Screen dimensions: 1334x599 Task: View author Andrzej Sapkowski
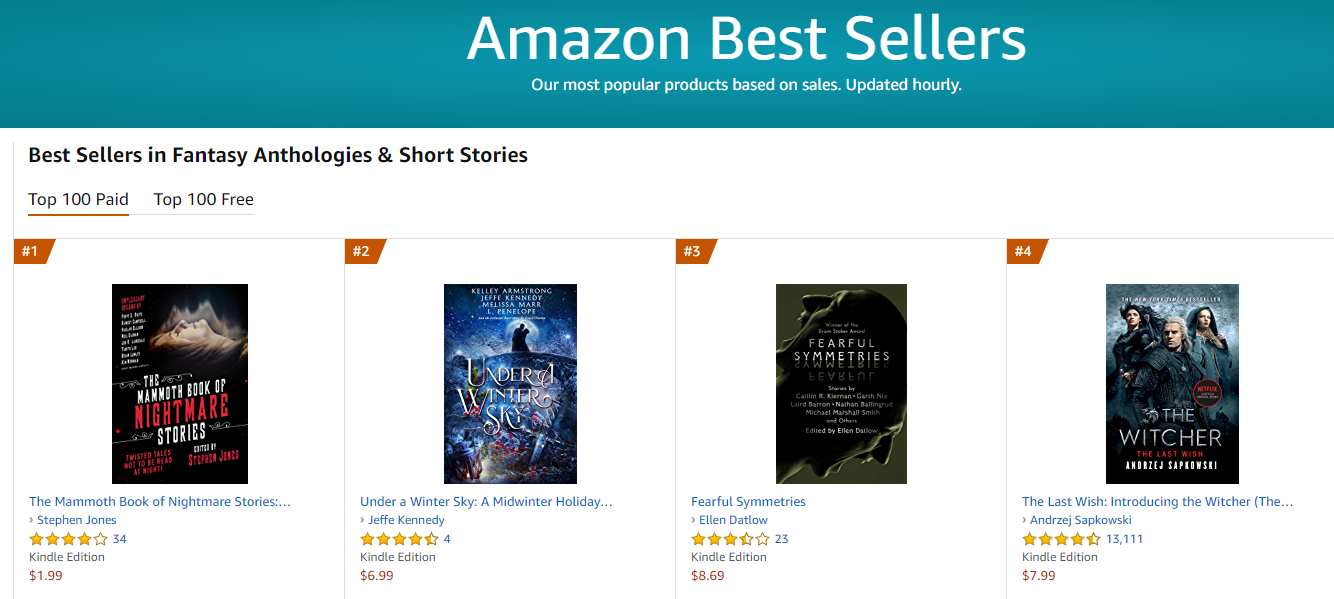(x=1081, y=520)
